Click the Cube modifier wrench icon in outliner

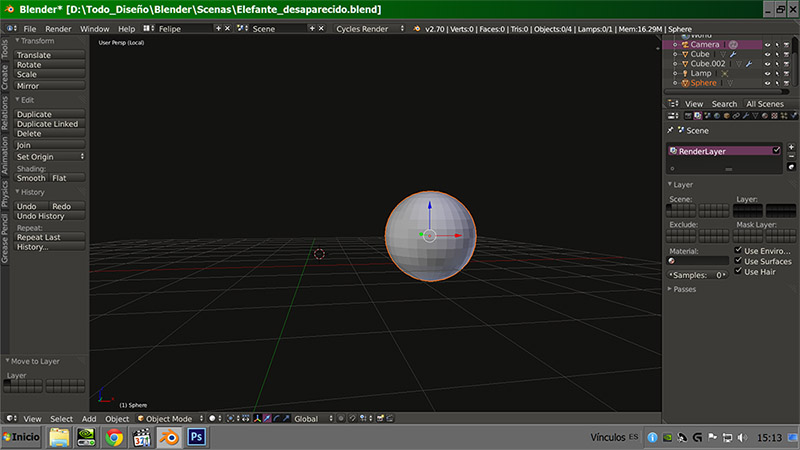pyautogui.click(x=733, y=54)
